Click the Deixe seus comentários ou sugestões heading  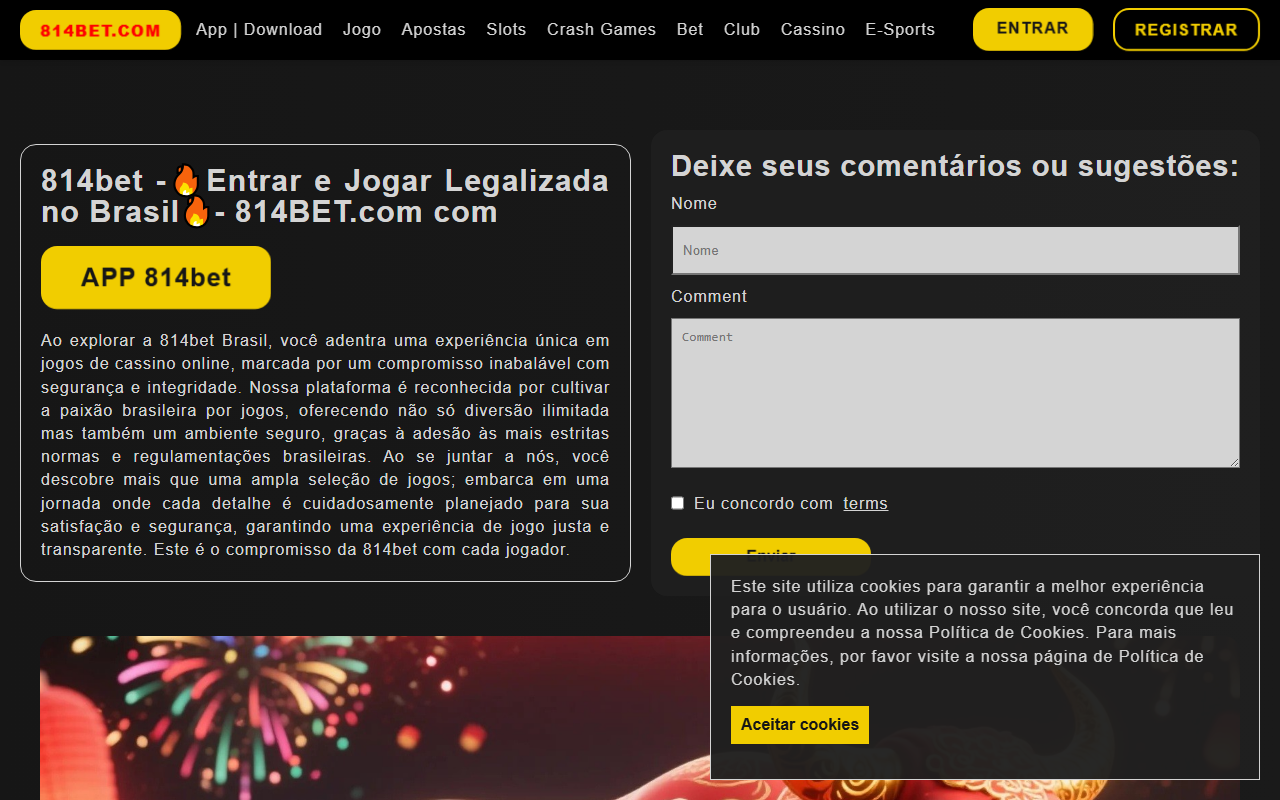955,166
